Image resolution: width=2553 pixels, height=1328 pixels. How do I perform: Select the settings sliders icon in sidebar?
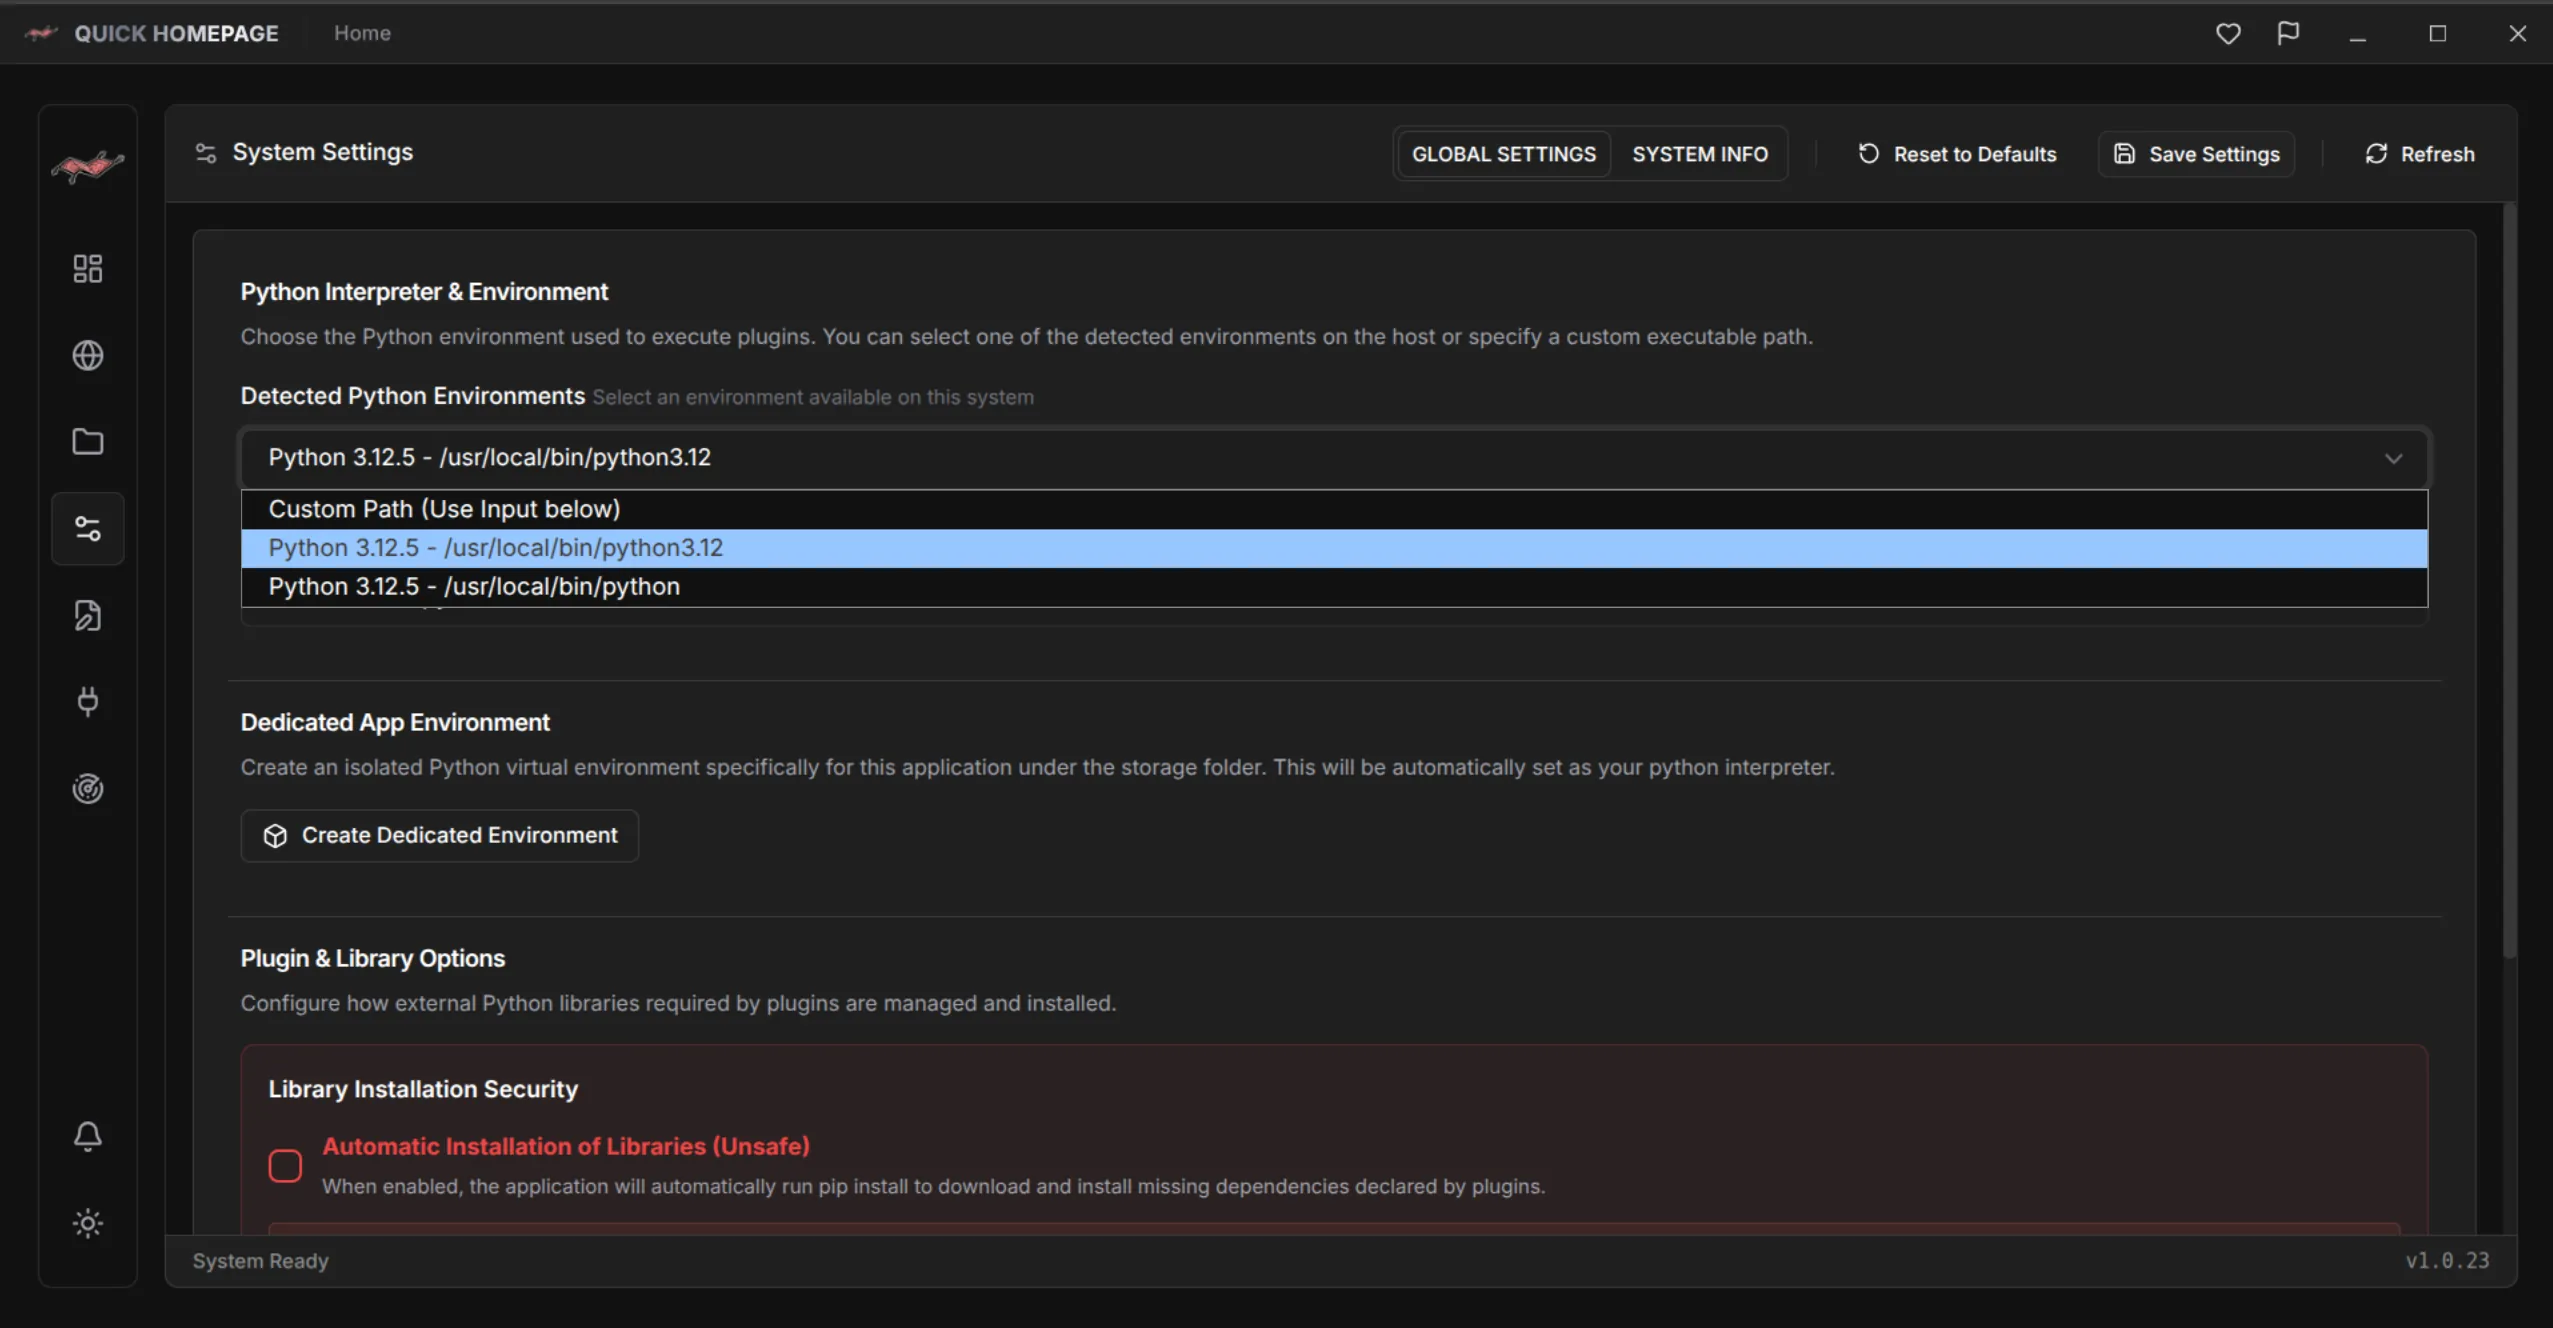[x=88, y=528]
